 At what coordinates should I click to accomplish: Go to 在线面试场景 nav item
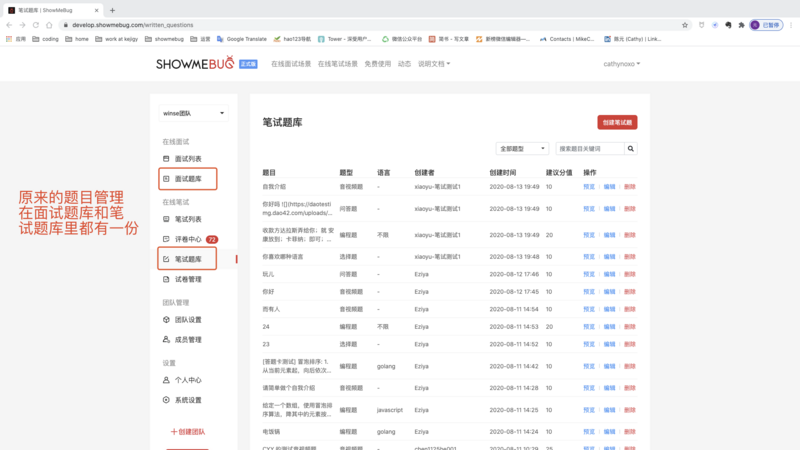pos(291,64)
